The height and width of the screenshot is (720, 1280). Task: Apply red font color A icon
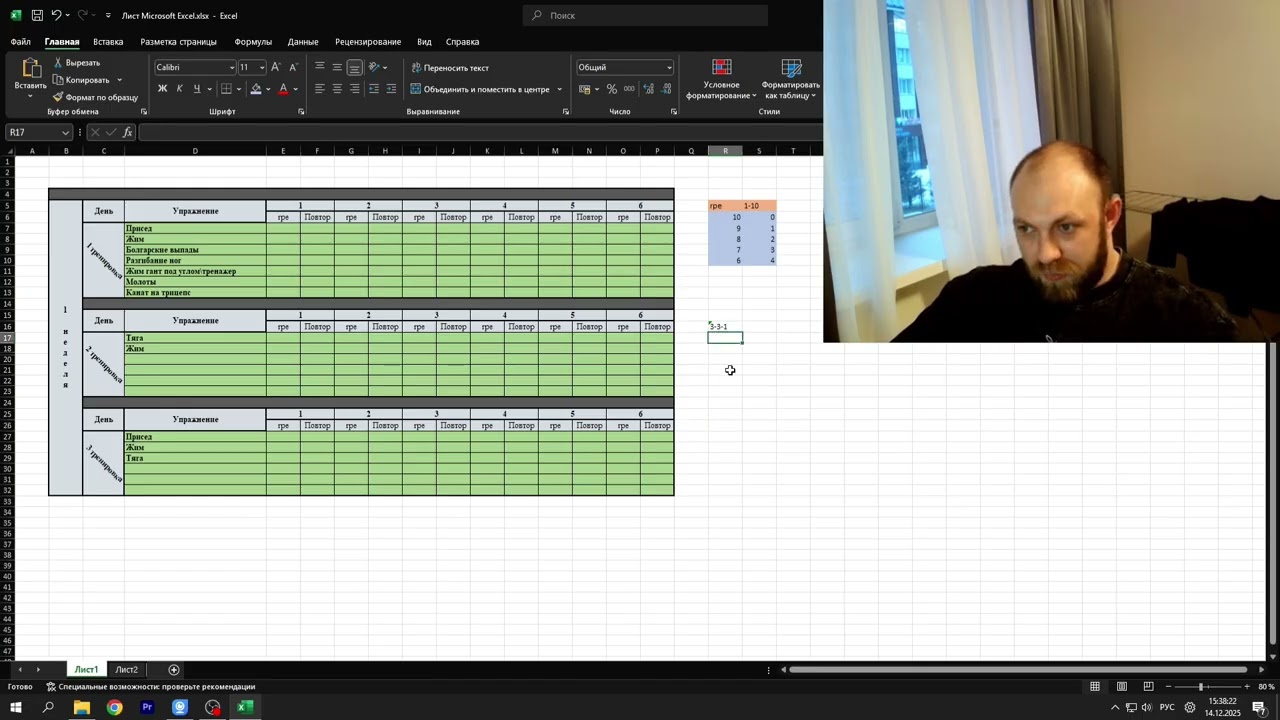(x=283, y=89)
